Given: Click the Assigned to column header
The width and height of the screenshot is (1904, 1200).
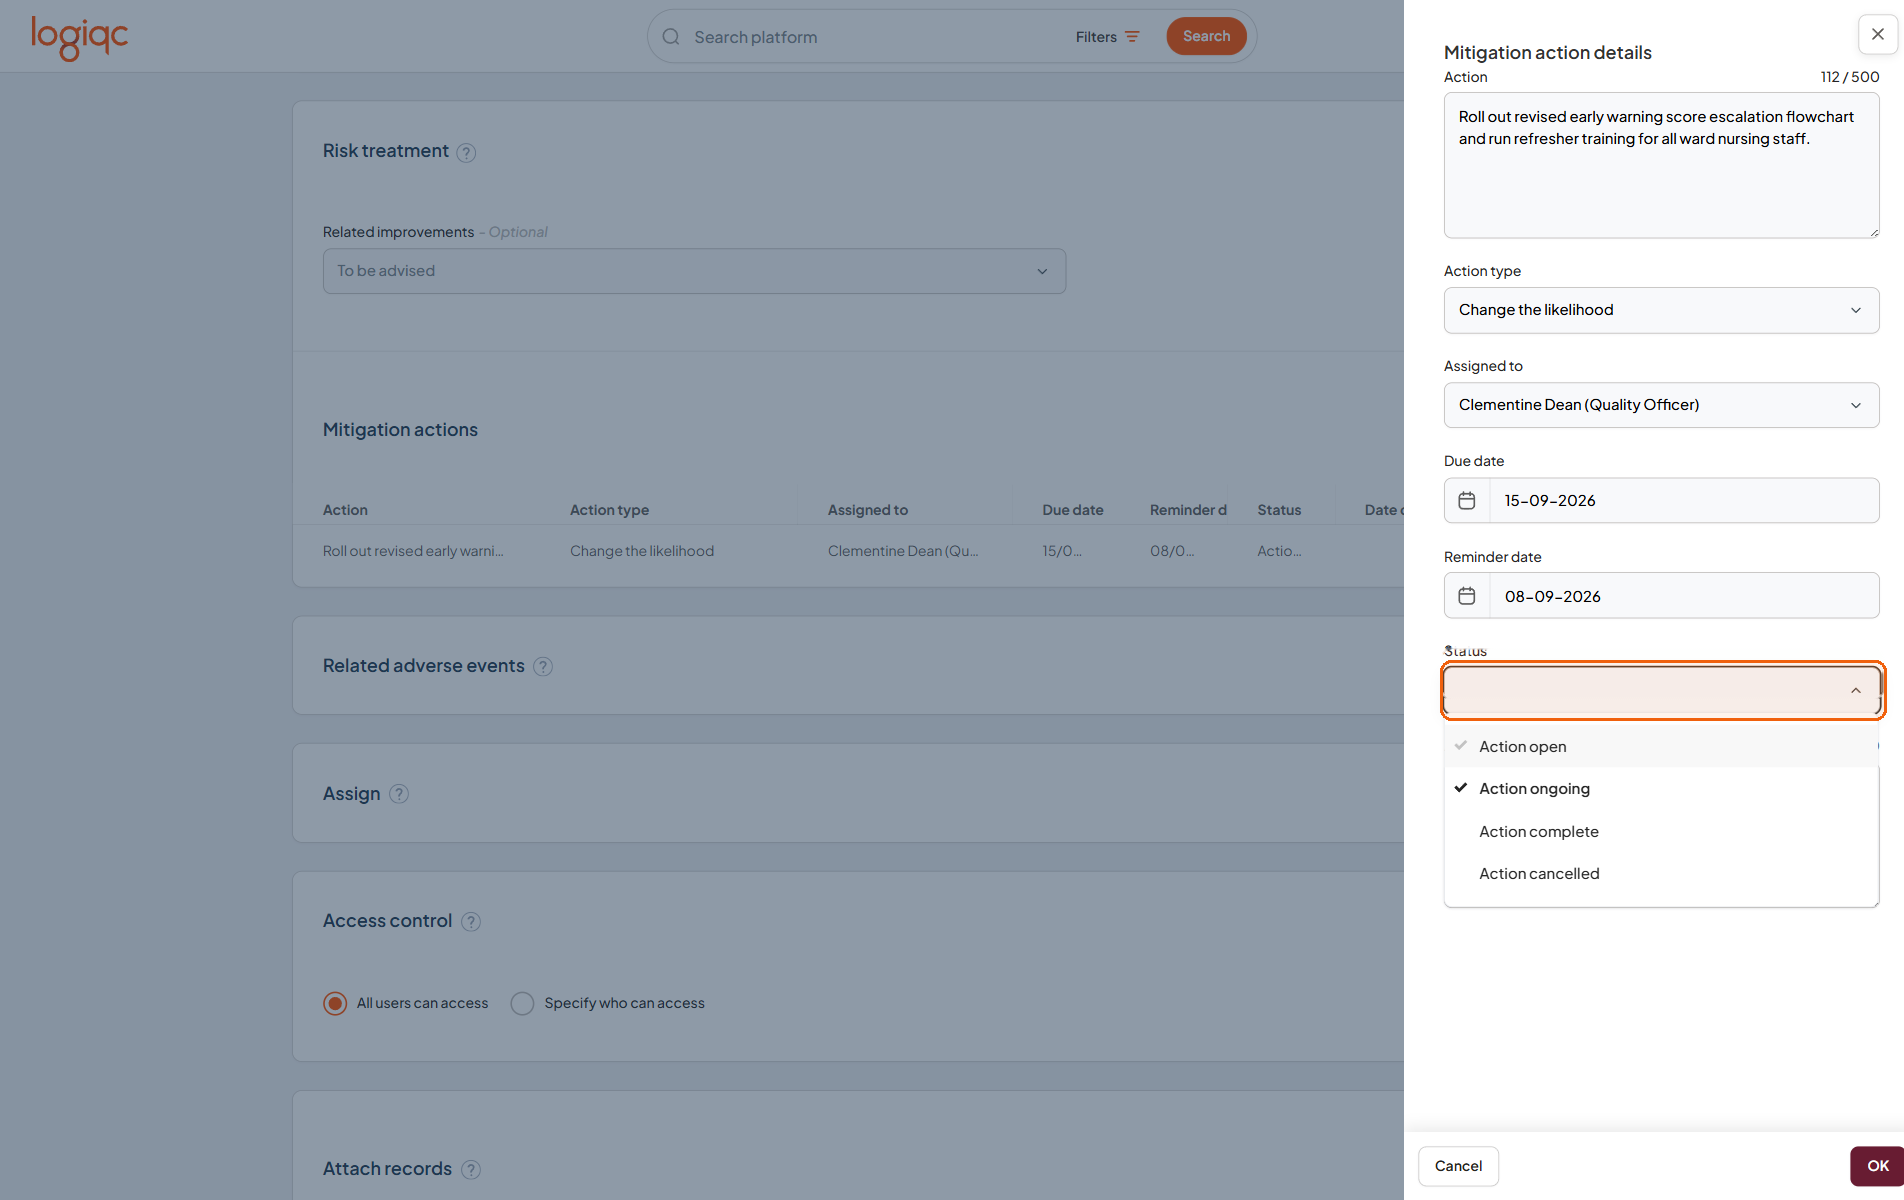Looking at the screenshot, I should click(x=867, y=510).
